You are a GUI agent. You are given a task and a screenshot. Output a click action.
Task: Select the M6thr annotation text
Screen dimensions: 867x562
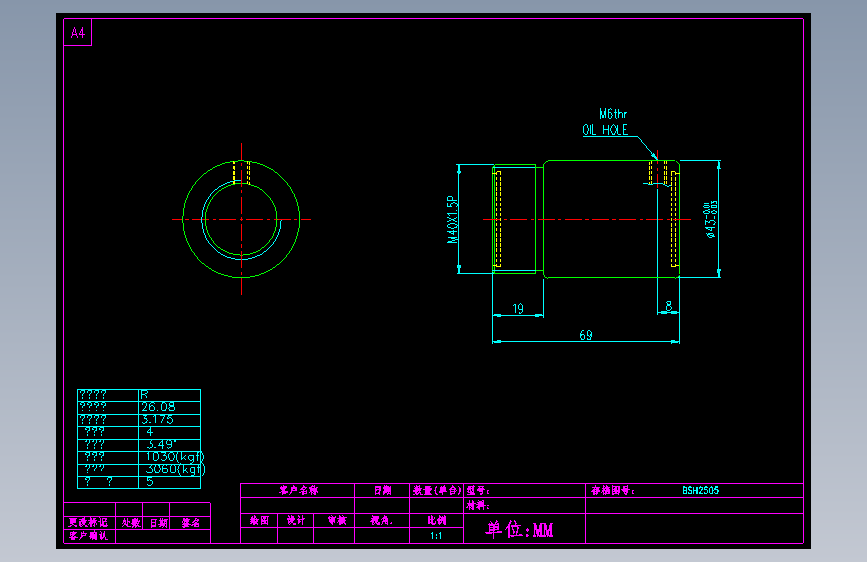point(613,114)
